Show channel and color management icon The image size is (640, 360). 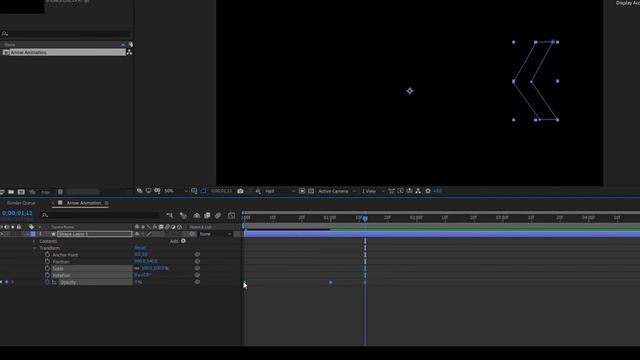point(258,191)
